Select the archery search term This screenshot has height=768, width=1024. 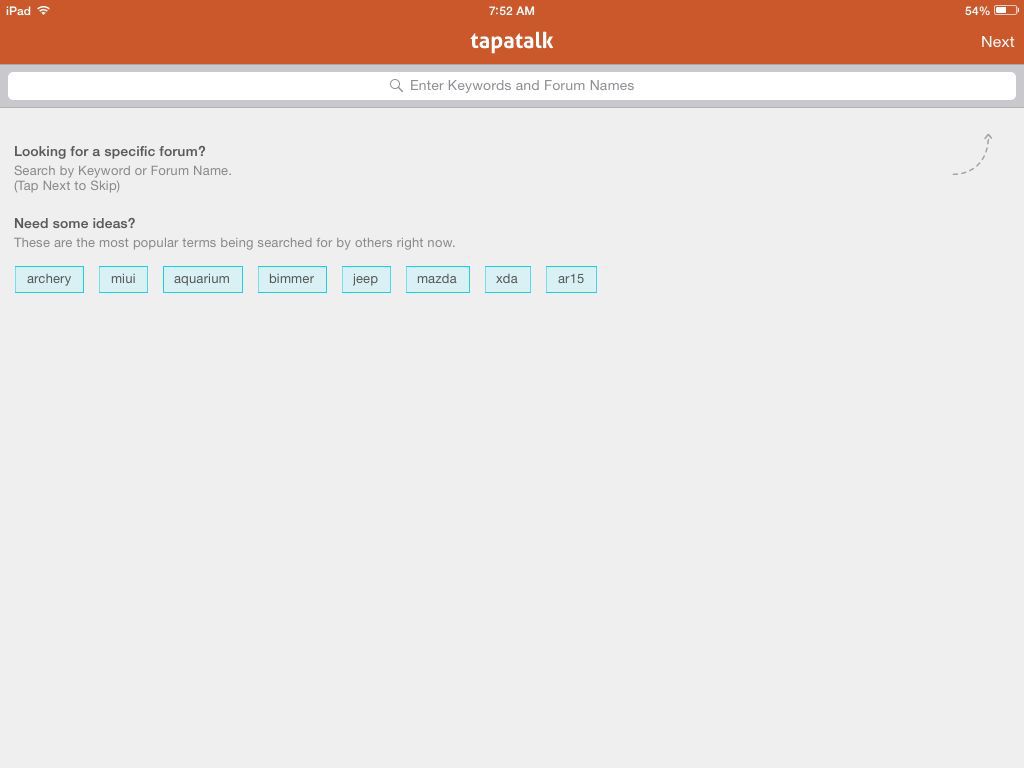pyautogui.click(x=49, y=279)
